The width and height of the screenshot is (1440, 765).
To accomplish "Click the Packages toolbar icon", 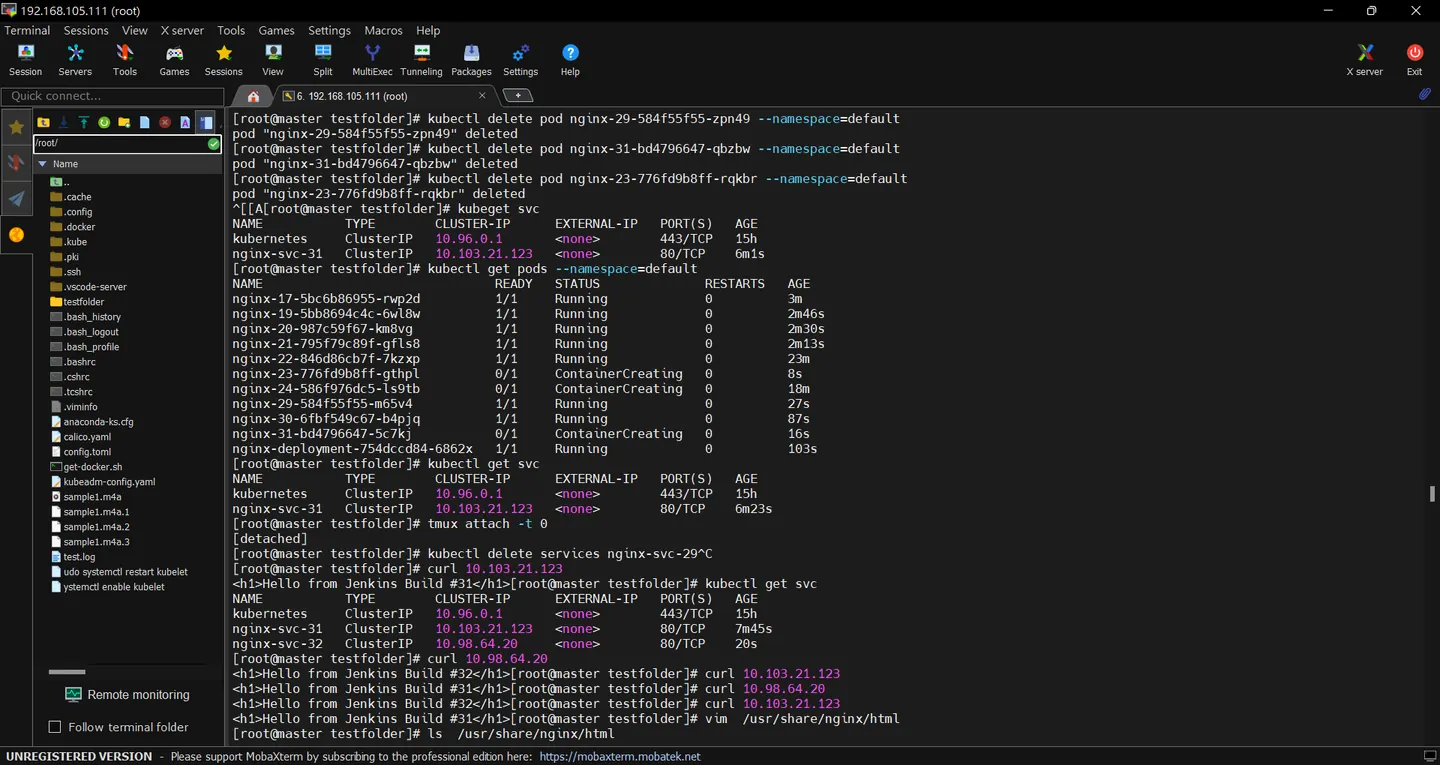I will pyautogui.click(x=471, y=60).
